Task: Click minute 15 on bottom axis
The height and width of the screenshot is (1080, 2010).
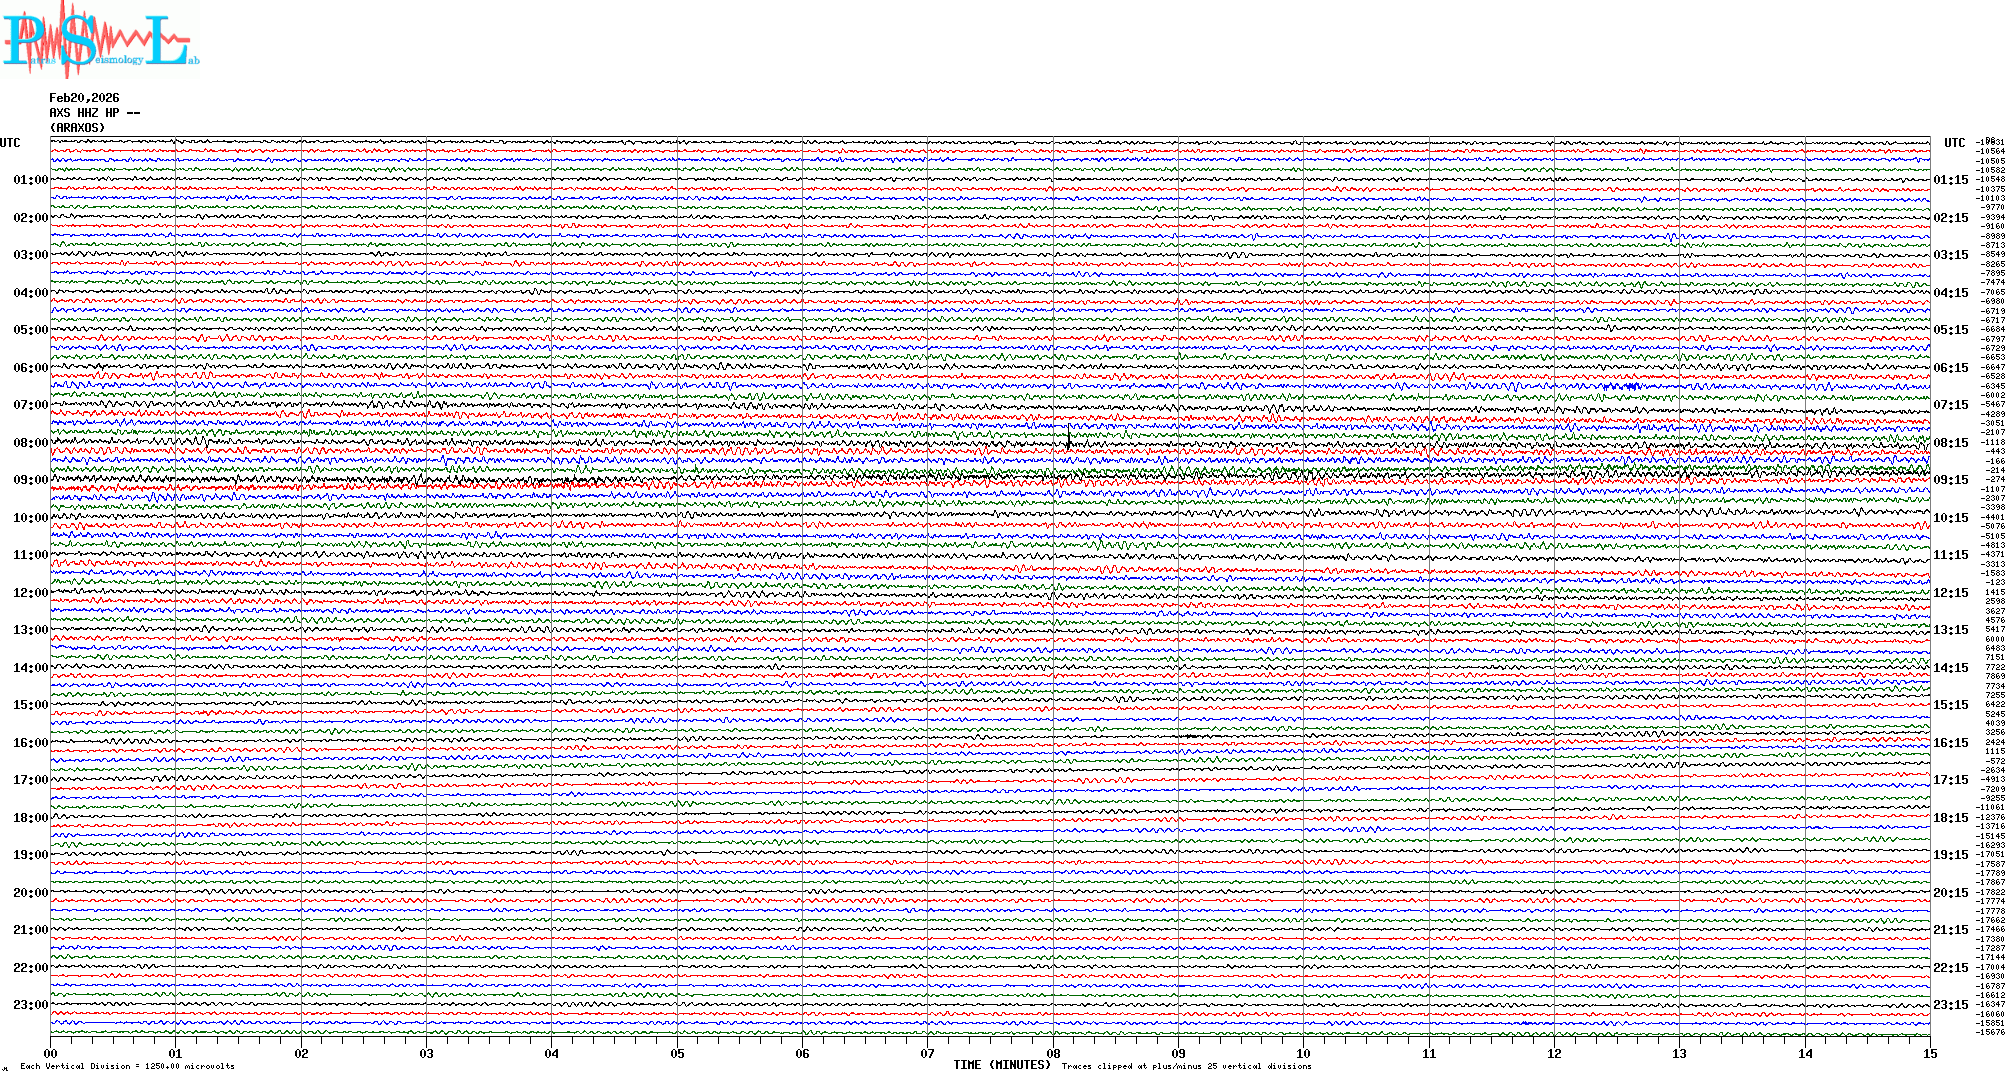Action: [x=1929, y=1053]
